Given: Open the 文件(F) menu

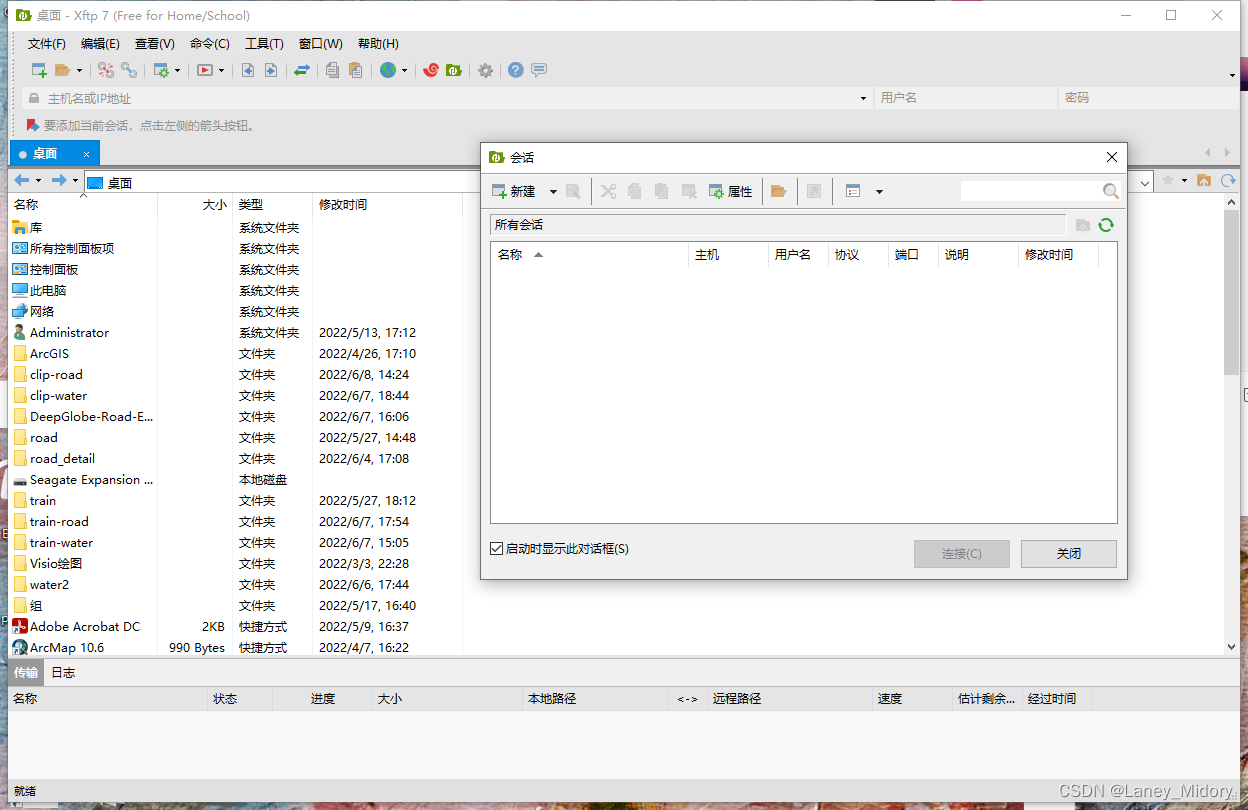Looking at the screenshot, I should coord(46,43).
